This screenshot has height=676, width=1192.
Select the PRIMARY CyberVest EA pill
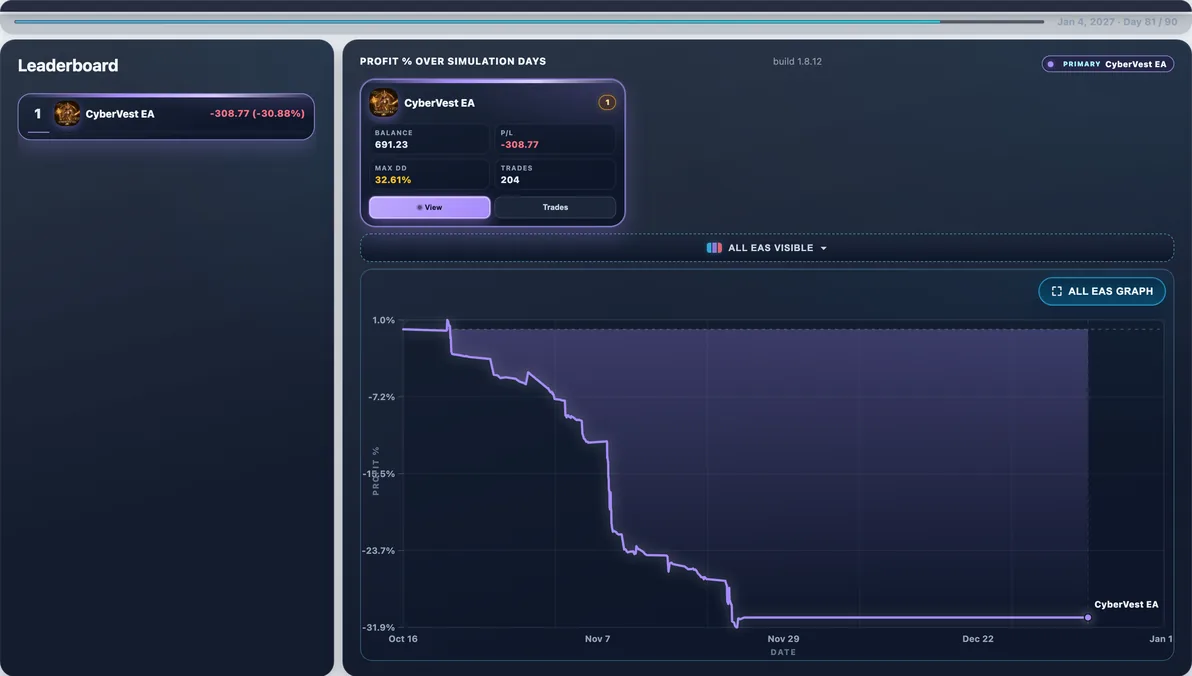coord(1108,64)
